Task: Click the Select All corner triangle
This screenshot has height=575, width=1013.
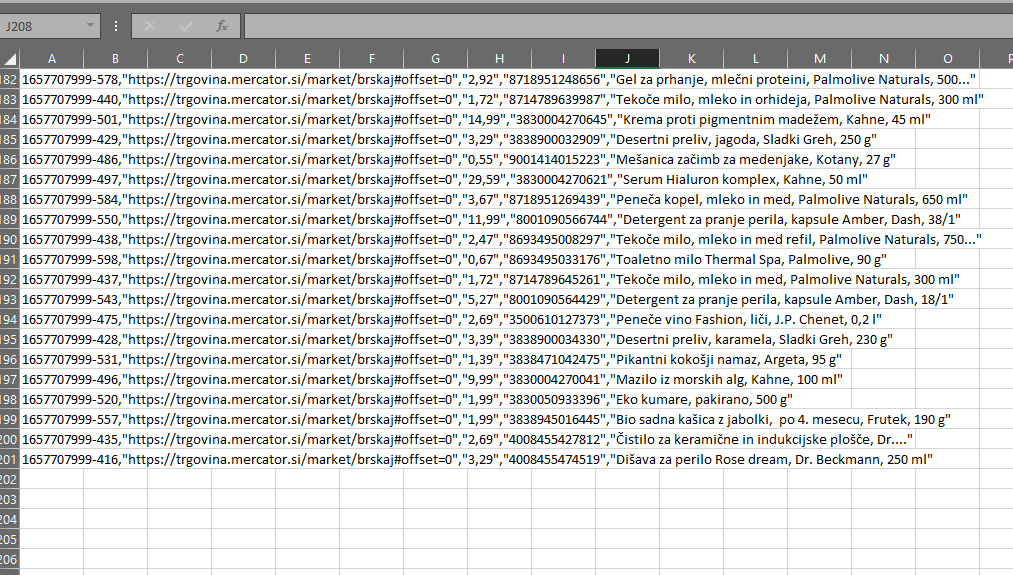Action: click(x=10, y=59)
